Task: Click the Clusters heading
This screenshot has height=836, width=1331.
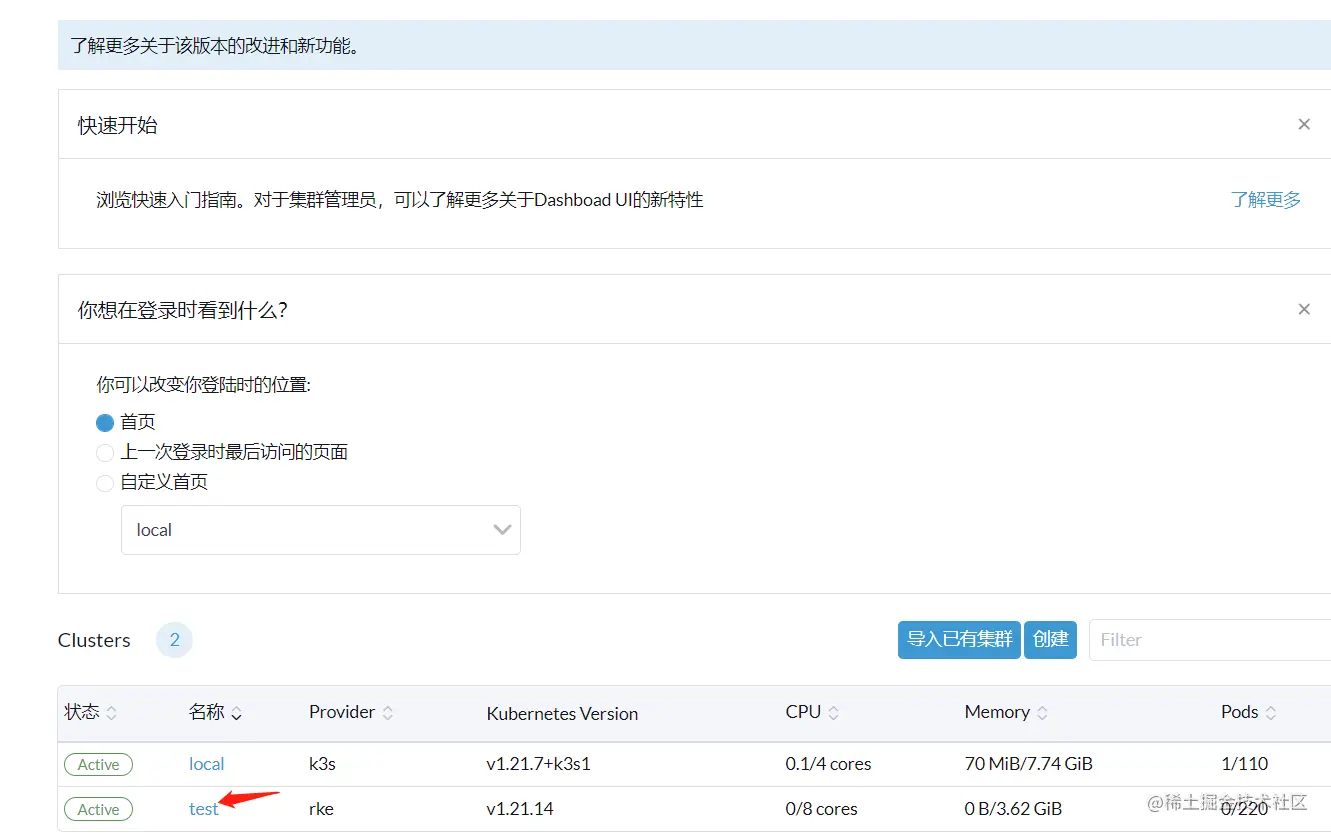Action: coord(94,640)
